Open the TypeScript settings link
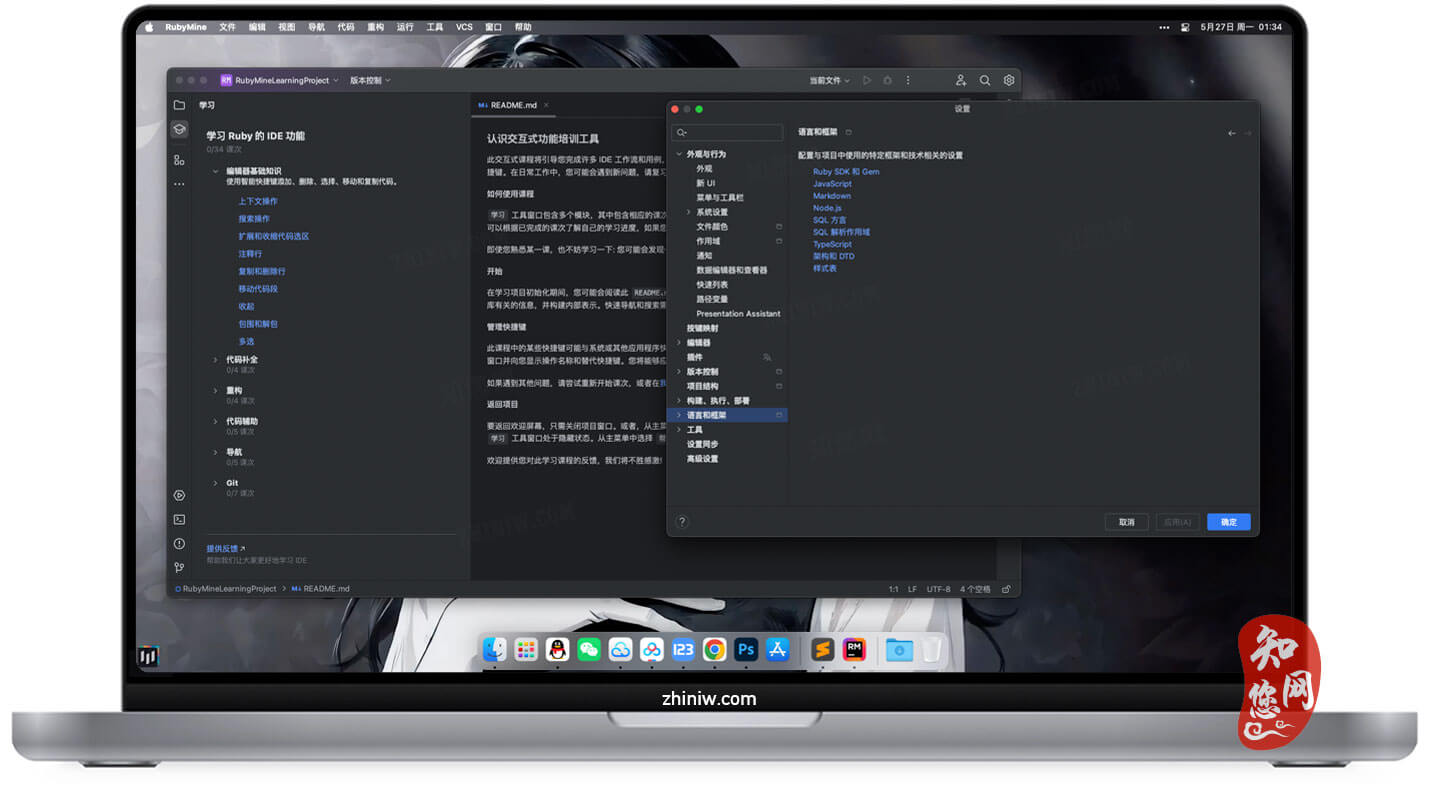This screenshot has height=797, width=1429. (832, 244)
